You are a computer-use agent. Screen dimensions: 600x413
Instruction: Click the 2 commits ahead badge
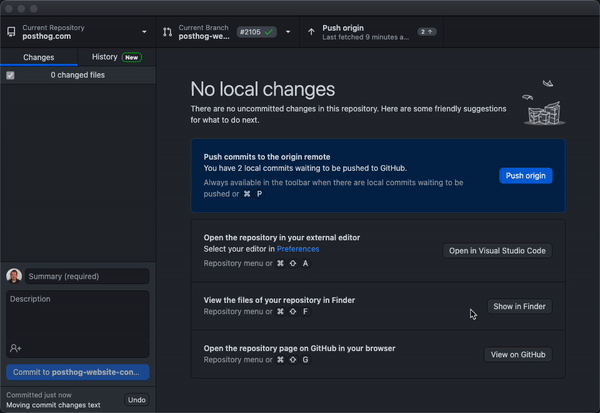427,32
